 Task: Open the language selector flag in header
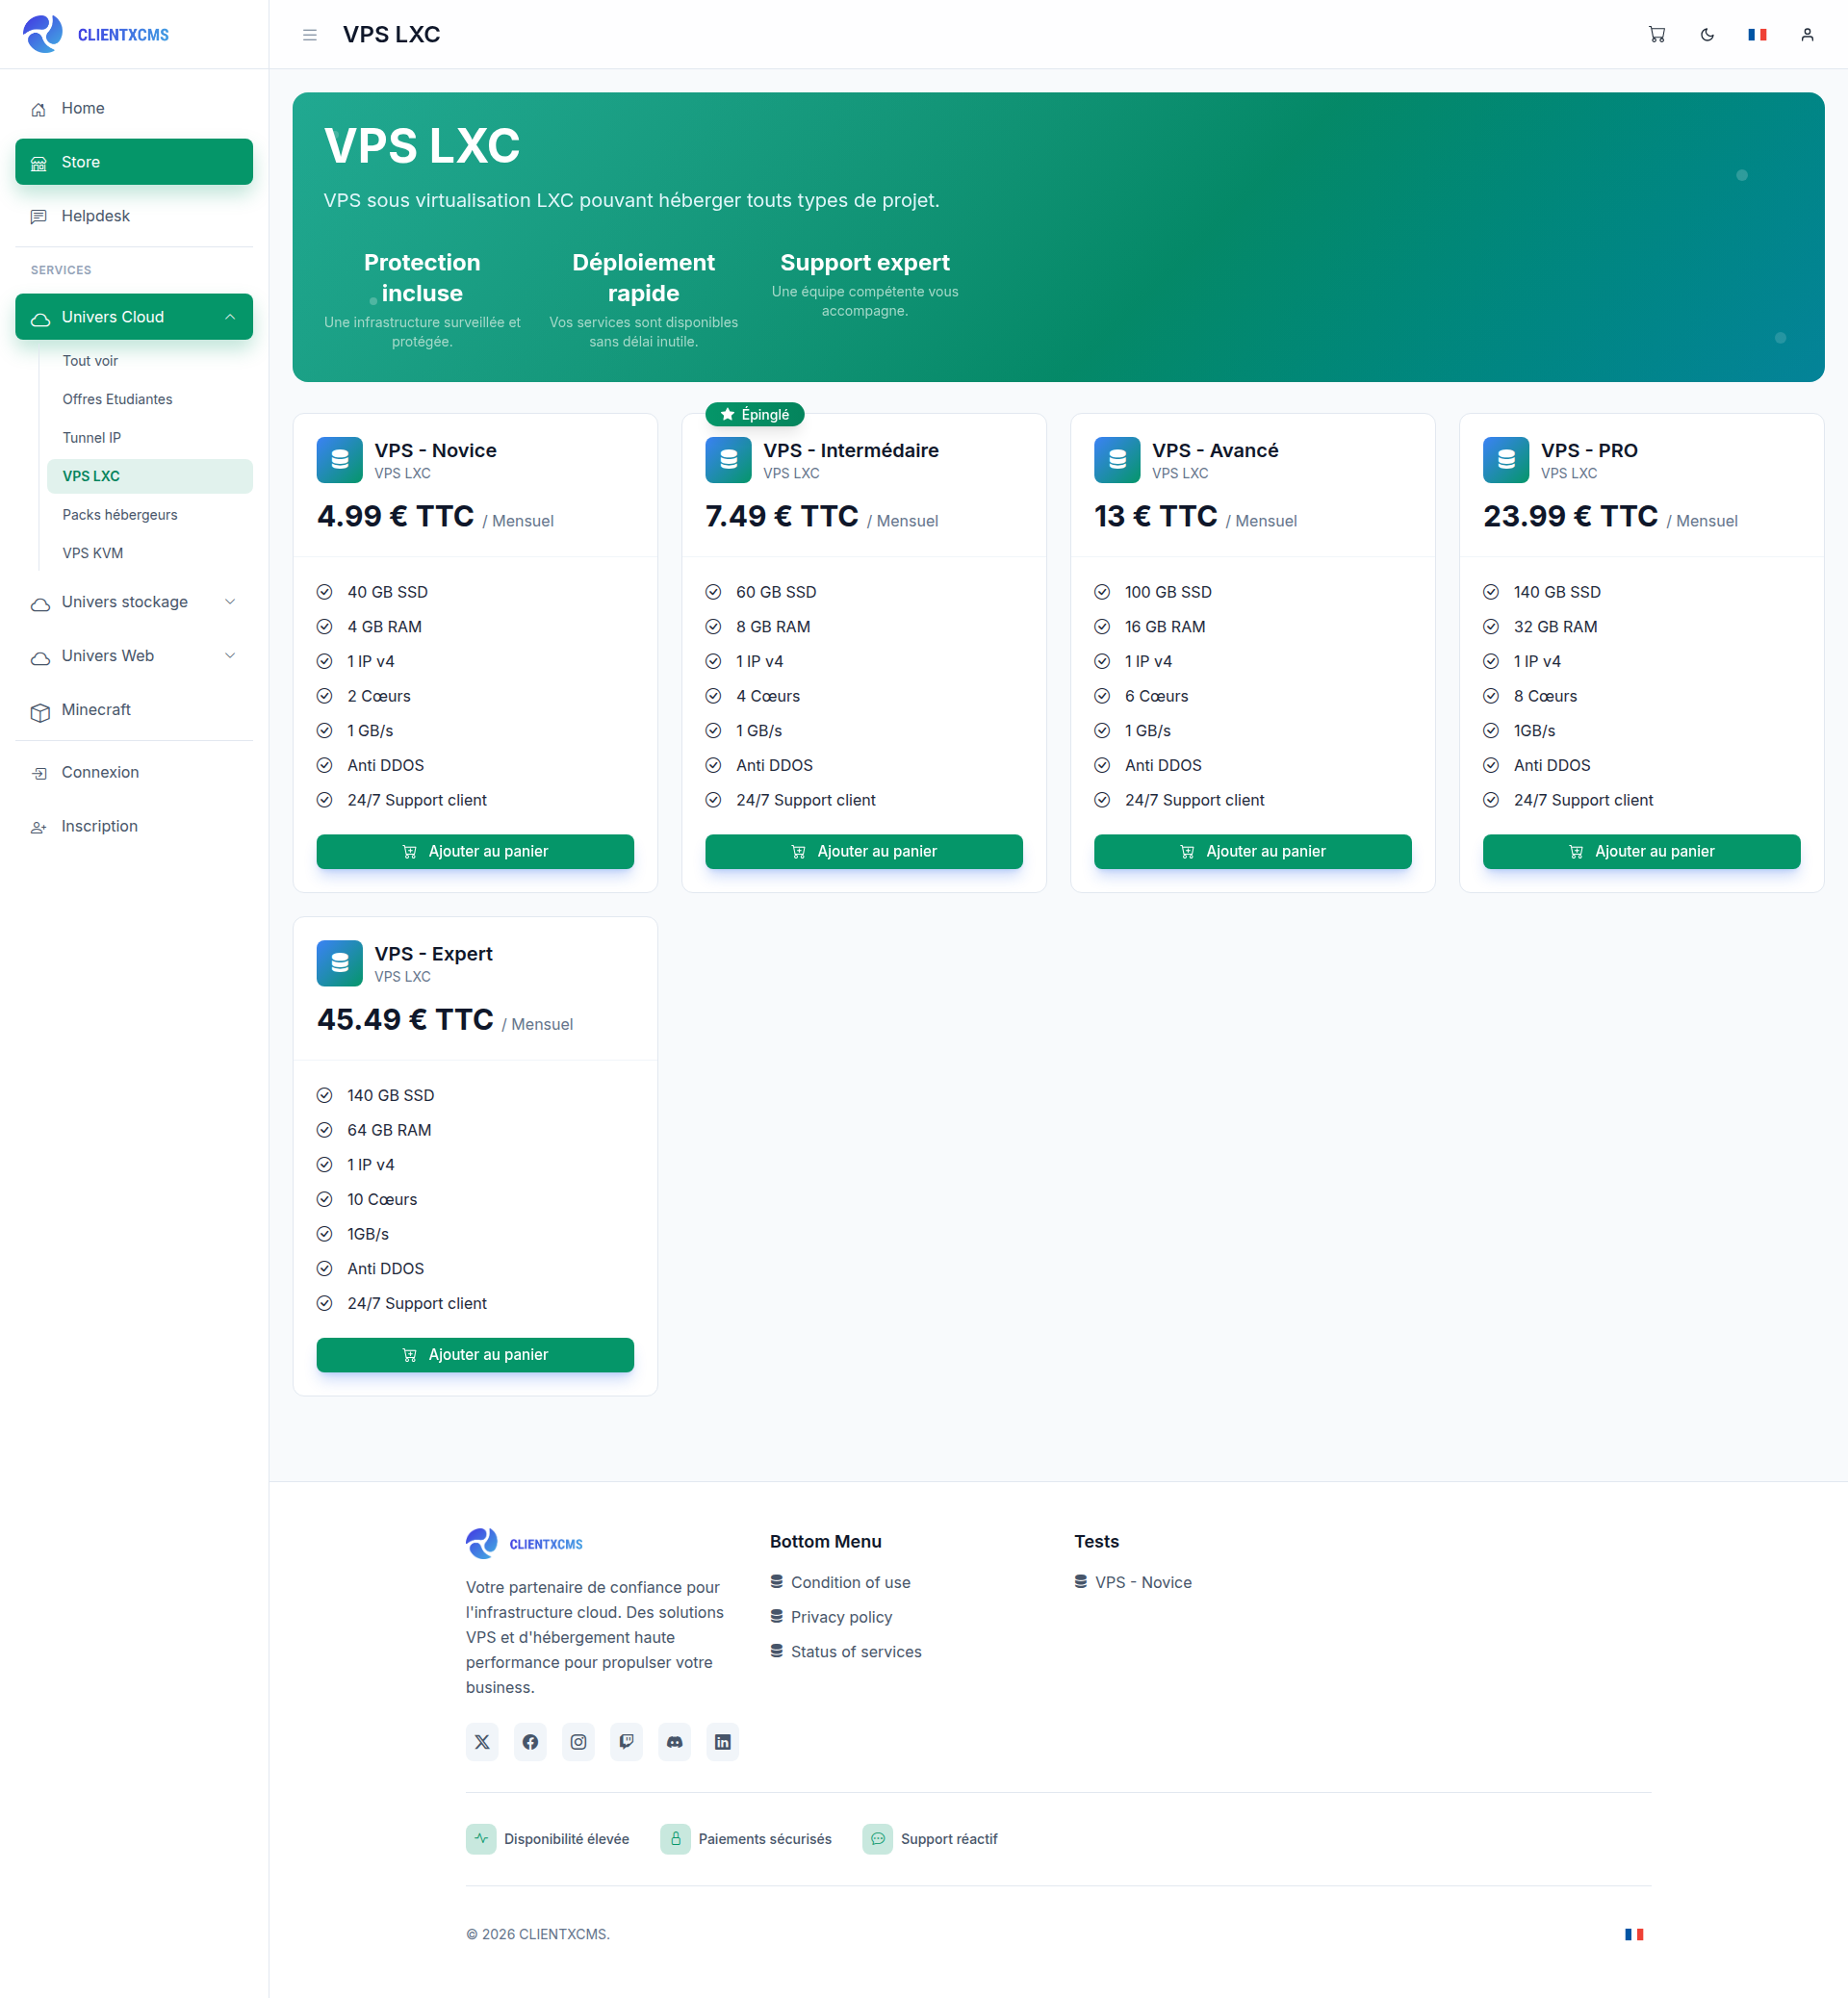click(x=1757, y=34)
